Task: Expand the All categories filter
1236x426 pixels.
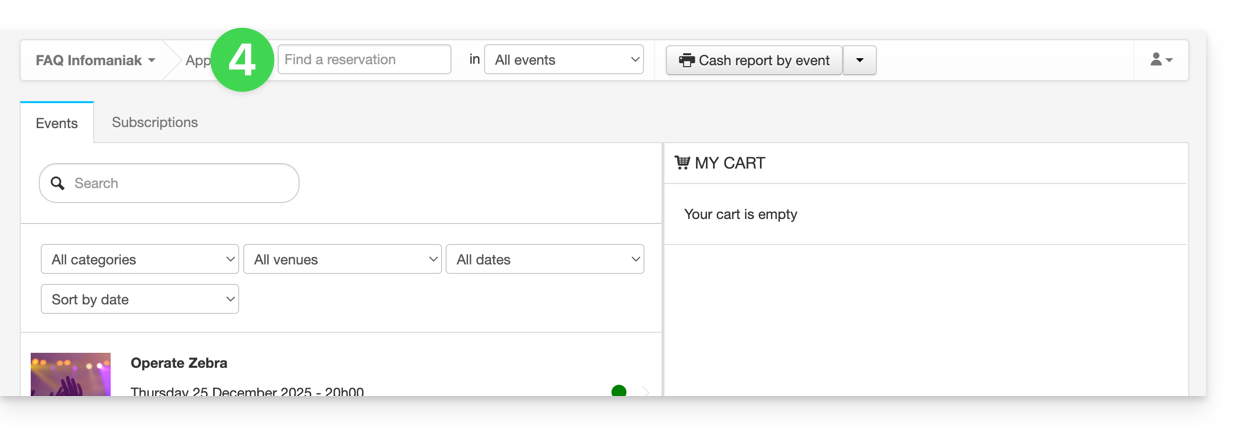Action: click(x=139, y=259)
